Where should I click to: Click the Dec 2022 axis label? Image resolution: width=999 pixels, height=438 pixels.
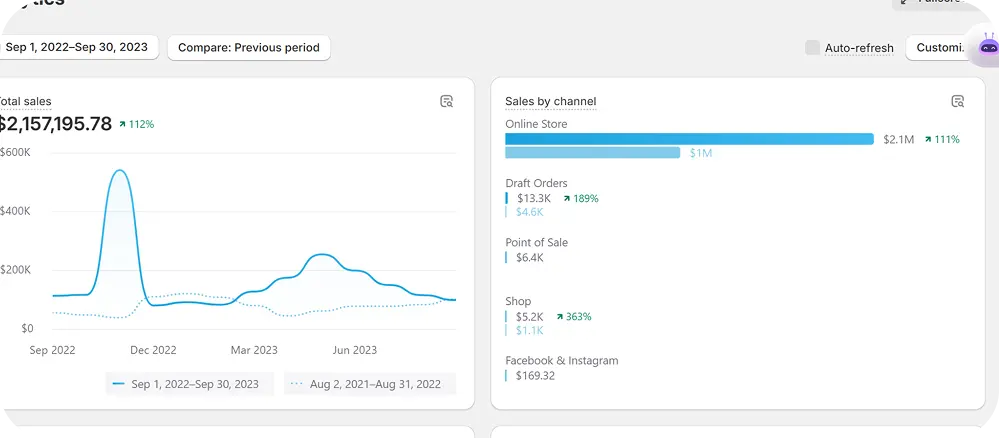[154, 350]
